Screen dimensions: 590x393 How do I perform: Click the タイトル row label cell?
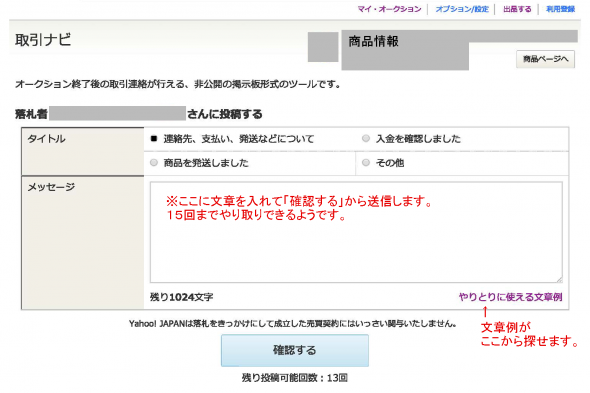[x=83, y=151]
